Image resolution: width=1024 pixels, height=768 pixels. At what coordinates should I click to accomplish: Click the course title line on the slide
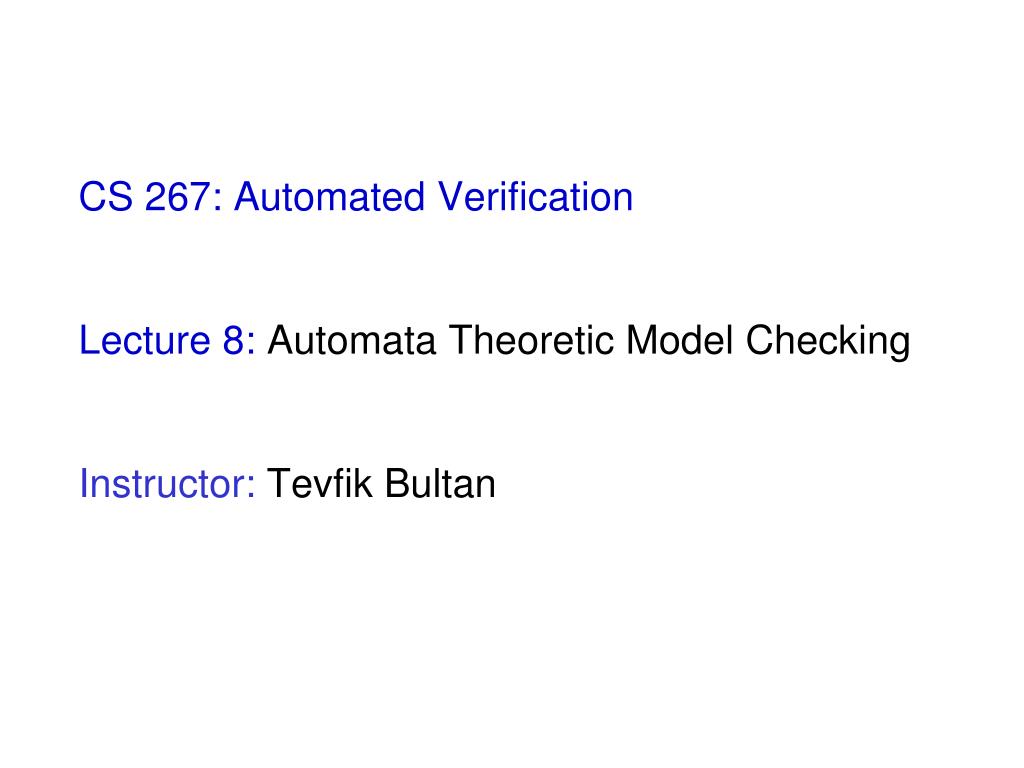point(356,197)
